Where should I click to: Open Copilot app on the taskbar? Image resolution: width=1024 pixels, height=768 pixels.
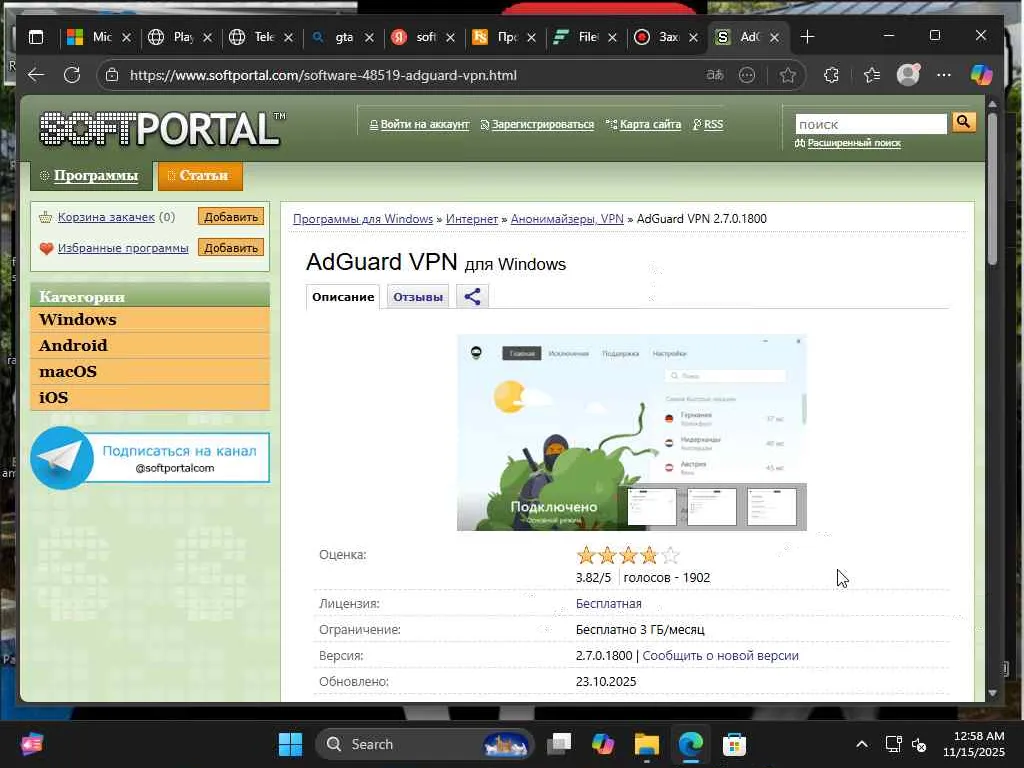tap(602, 744)
